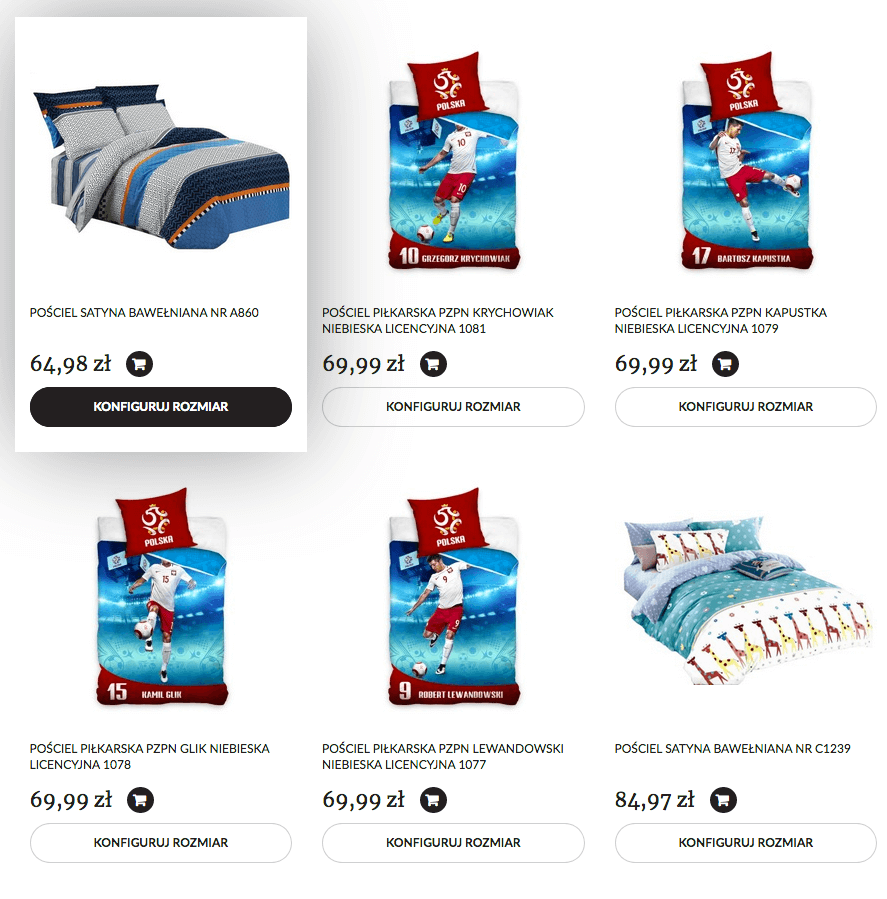This screenshot has height=899, width=887.
Task: Open Pościel Satyna Bawełniana NR C1239 title link
Action: 732,748
